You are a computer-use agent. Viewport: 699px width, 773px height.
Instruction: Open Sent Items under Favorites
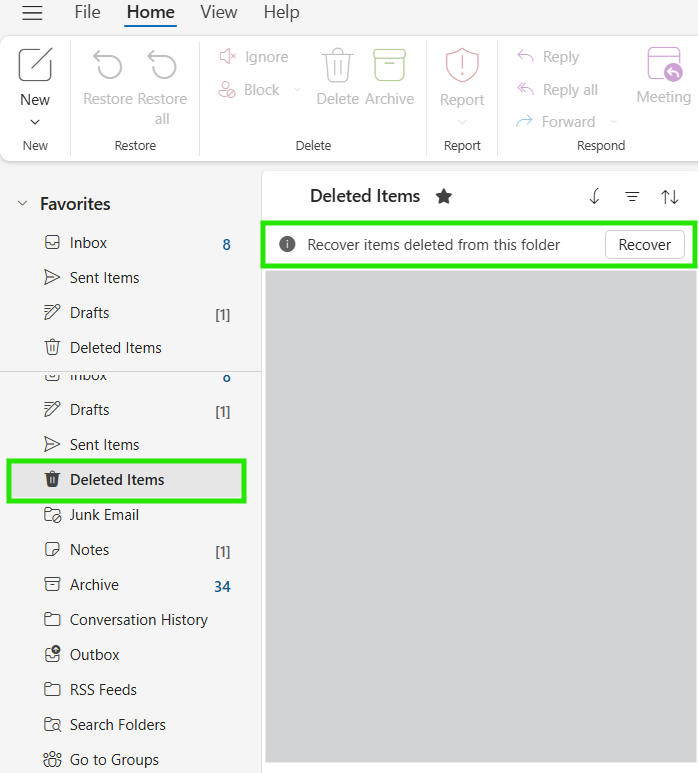[131, 278]
